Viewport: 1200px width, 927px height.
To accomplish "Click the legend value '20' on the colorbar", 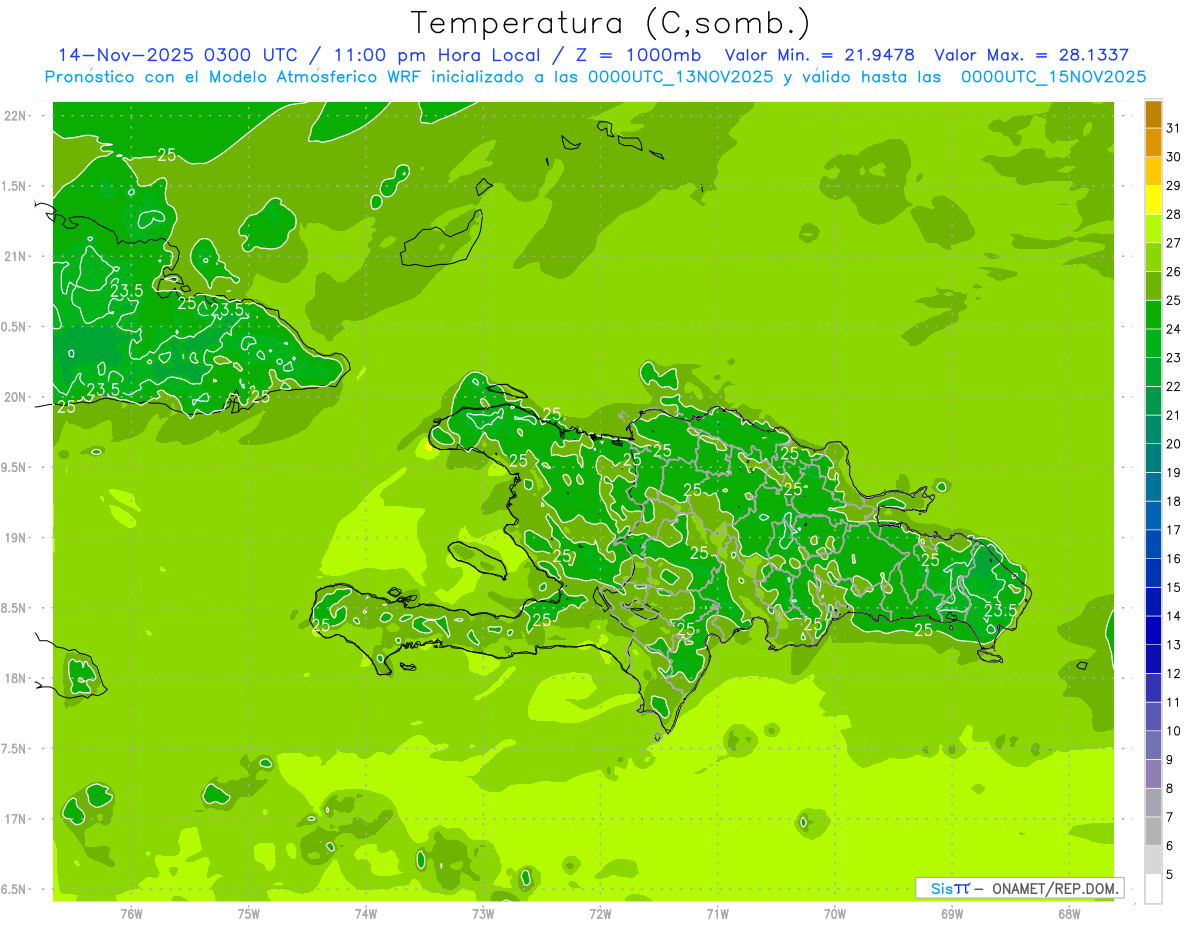I will [x=1174, y=444].
